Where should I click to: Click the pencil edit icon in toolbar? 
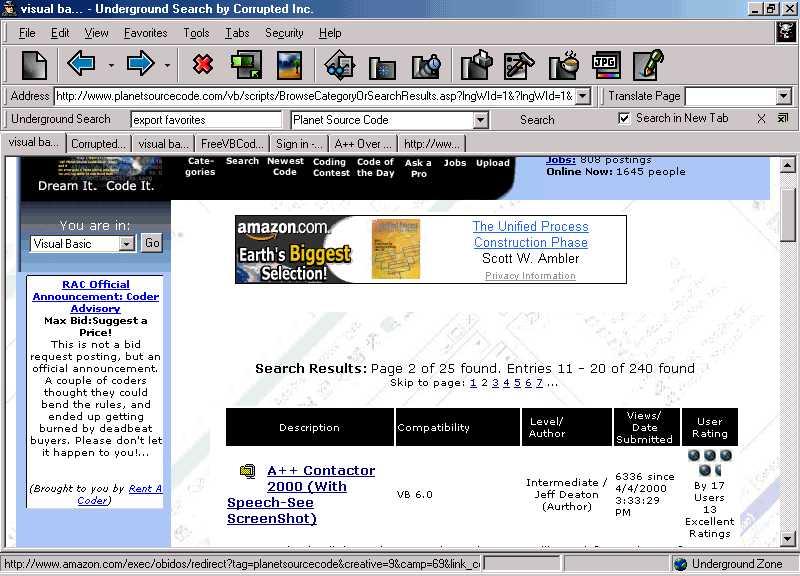coord(648,66)
